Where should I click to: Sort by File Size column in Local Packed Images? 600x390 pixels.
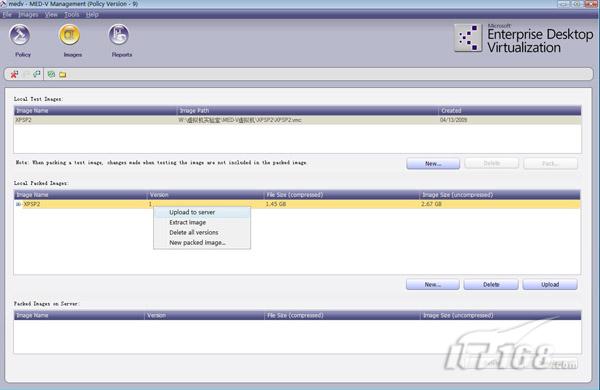click(x=341, y=195)
